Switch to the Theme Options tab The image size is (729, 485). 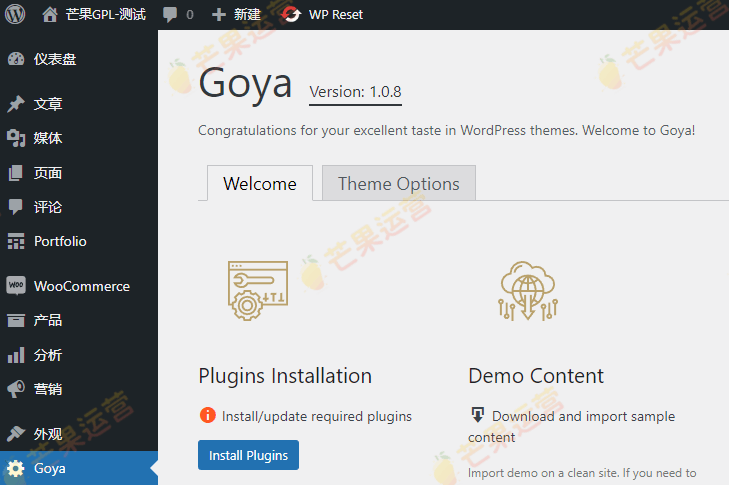coord(399,183)
